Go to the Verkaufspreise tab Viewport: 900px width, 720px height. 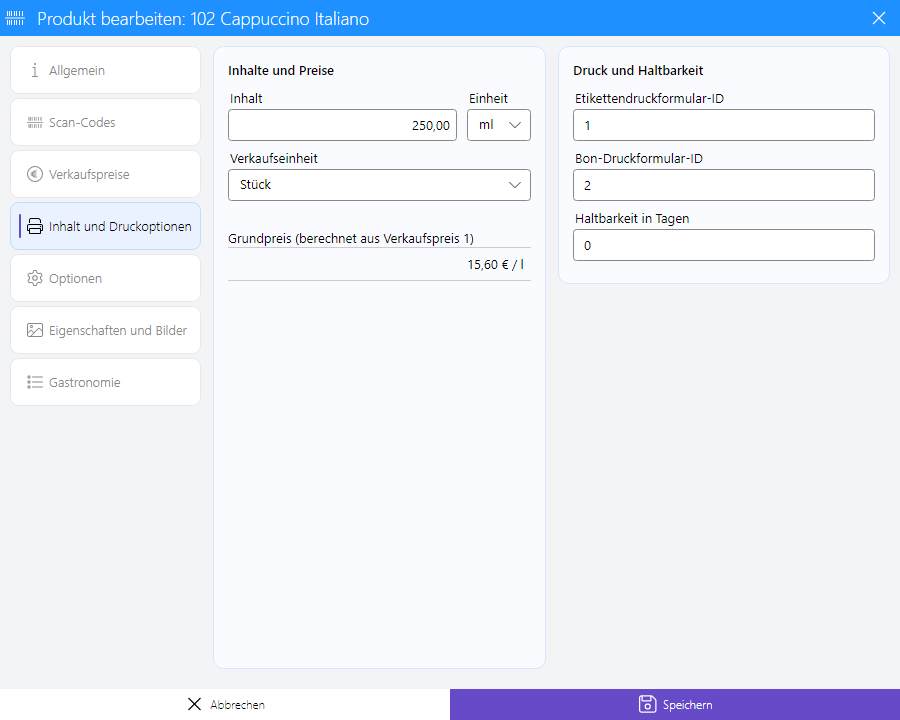[106, 174]
